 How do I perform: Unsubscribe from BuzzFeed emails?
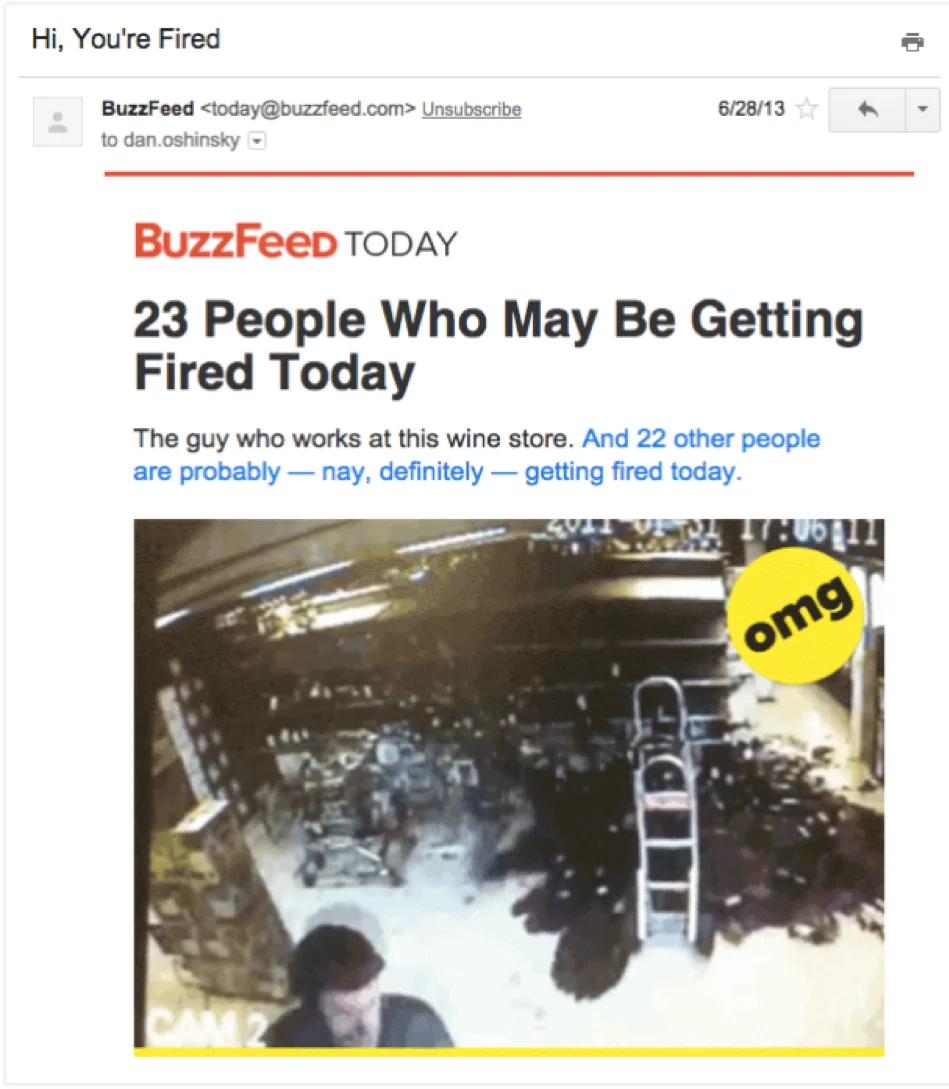click(472, 110)
